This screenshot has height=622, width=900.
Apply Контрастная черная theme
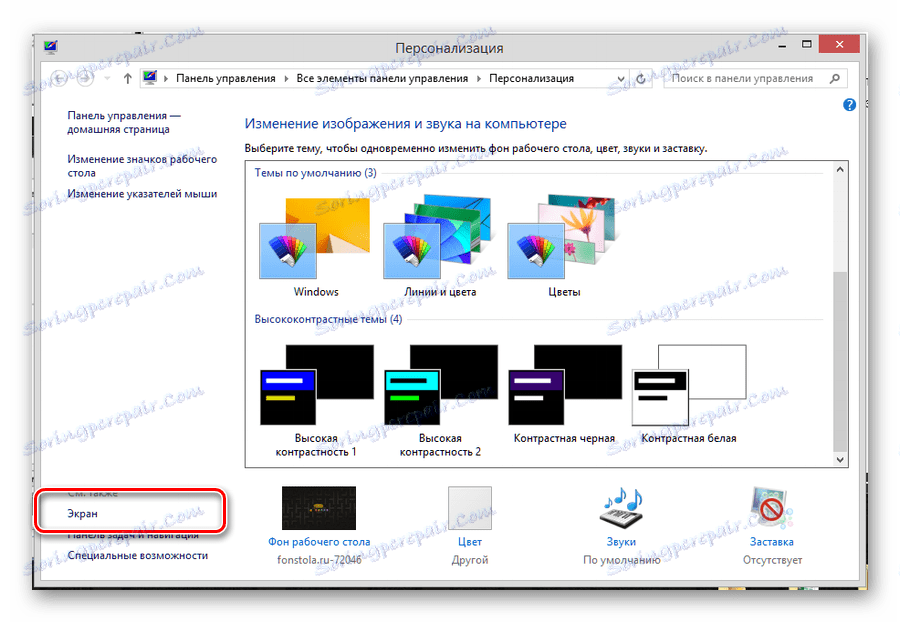pos(564,395)
